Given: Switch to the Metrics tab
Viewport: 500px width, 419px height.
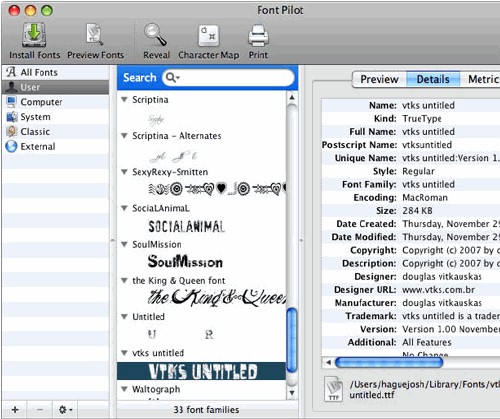Looking at the screenshot, I should [480, 79].
